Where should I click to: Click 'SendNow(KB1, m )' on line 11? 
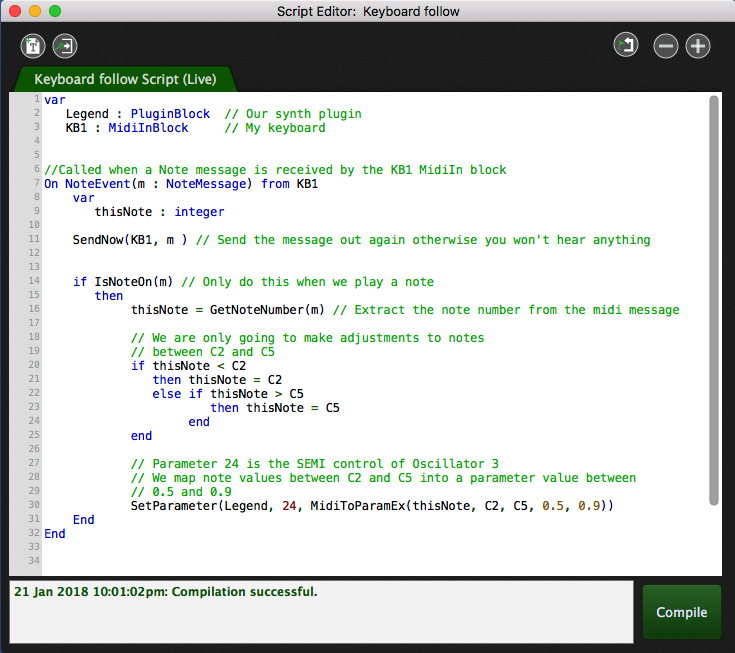coord(130,240)
